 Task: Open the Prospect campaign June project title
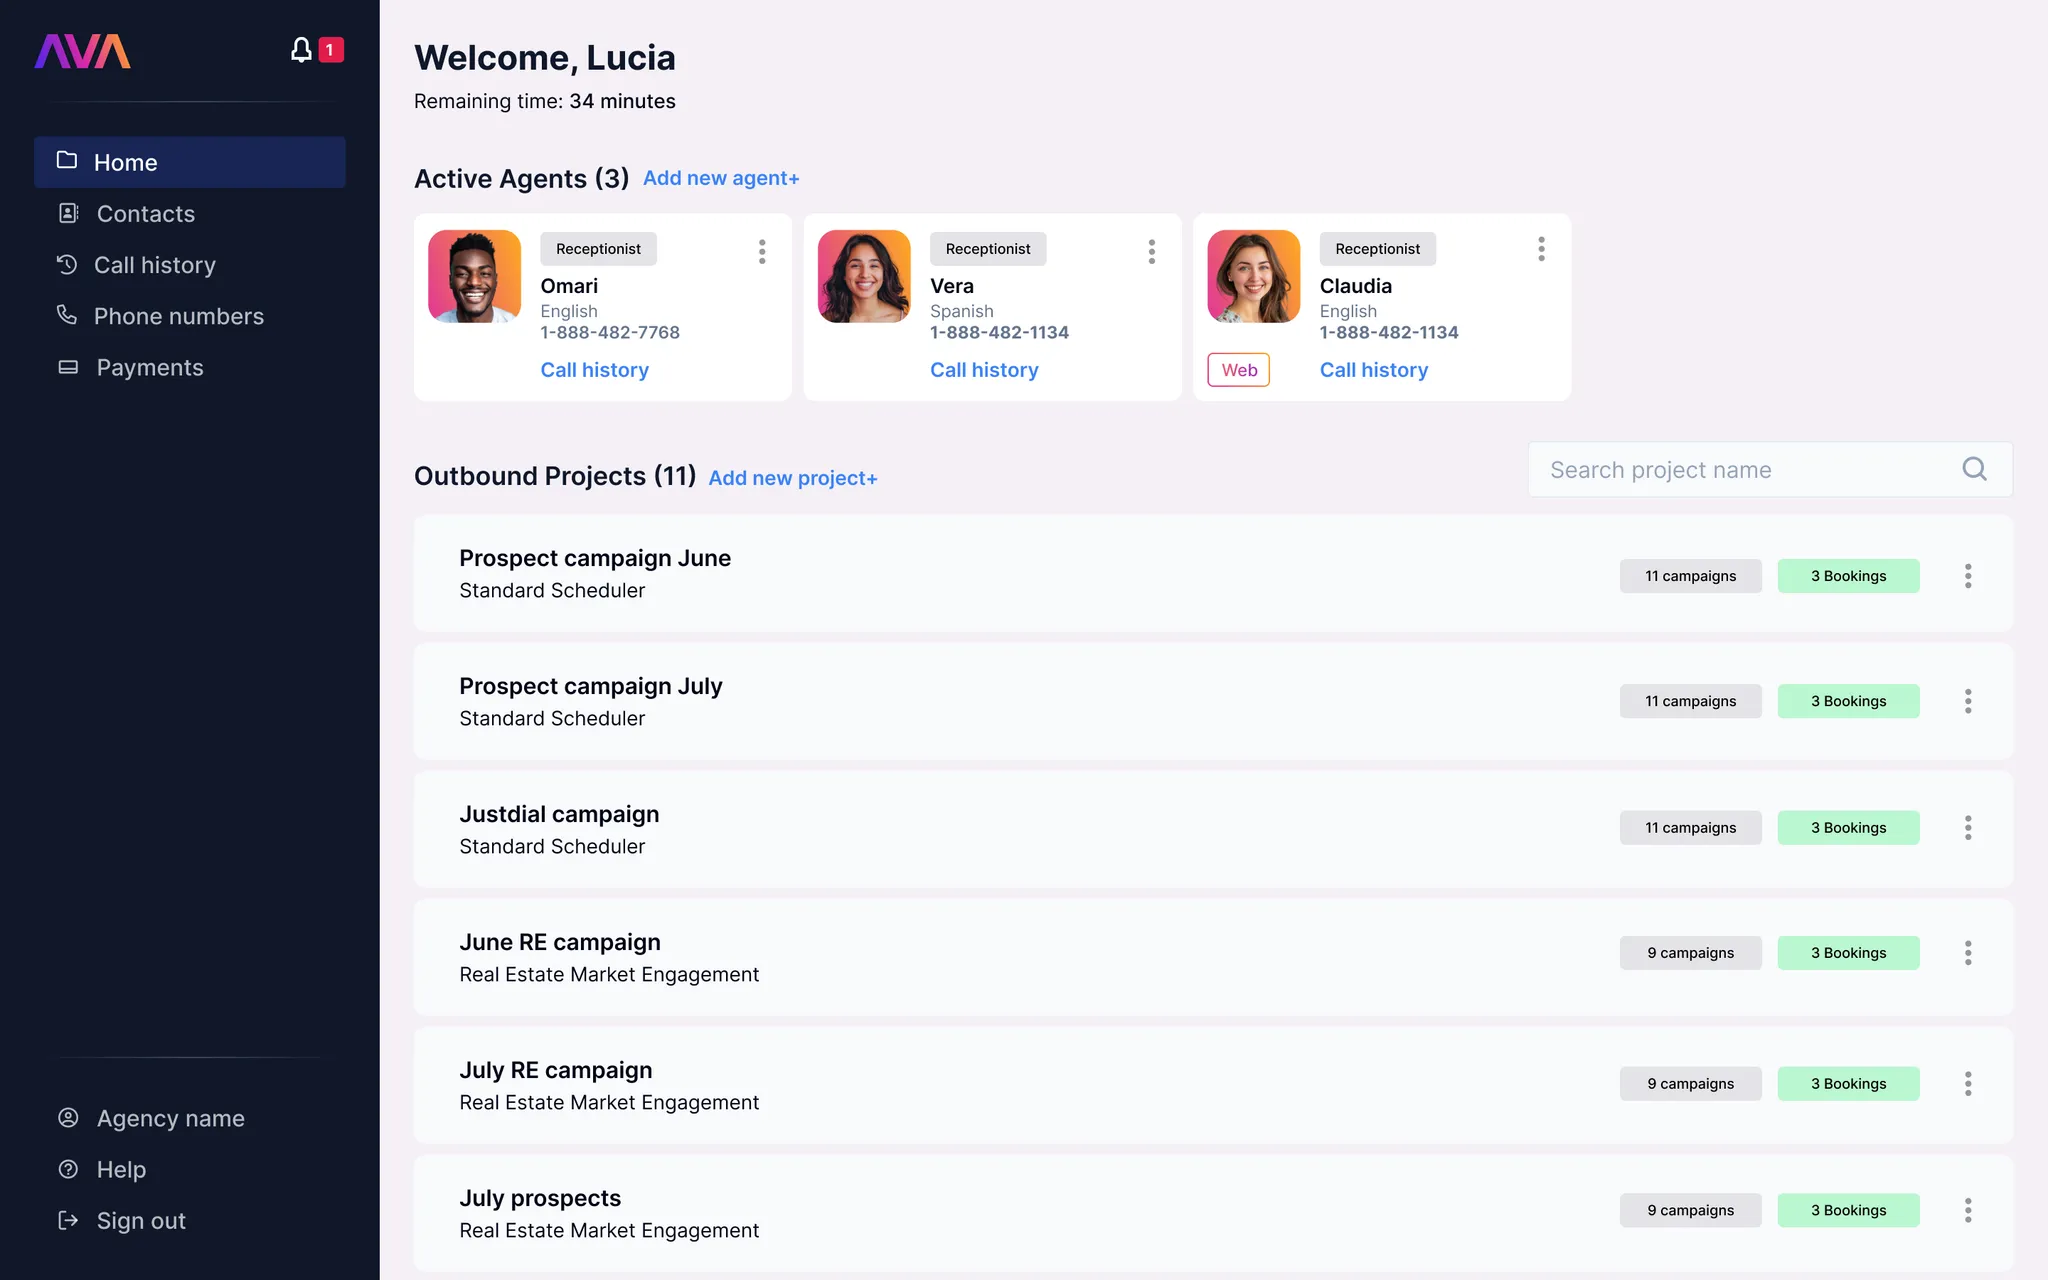pyautogui.click(x=595, y=558)
